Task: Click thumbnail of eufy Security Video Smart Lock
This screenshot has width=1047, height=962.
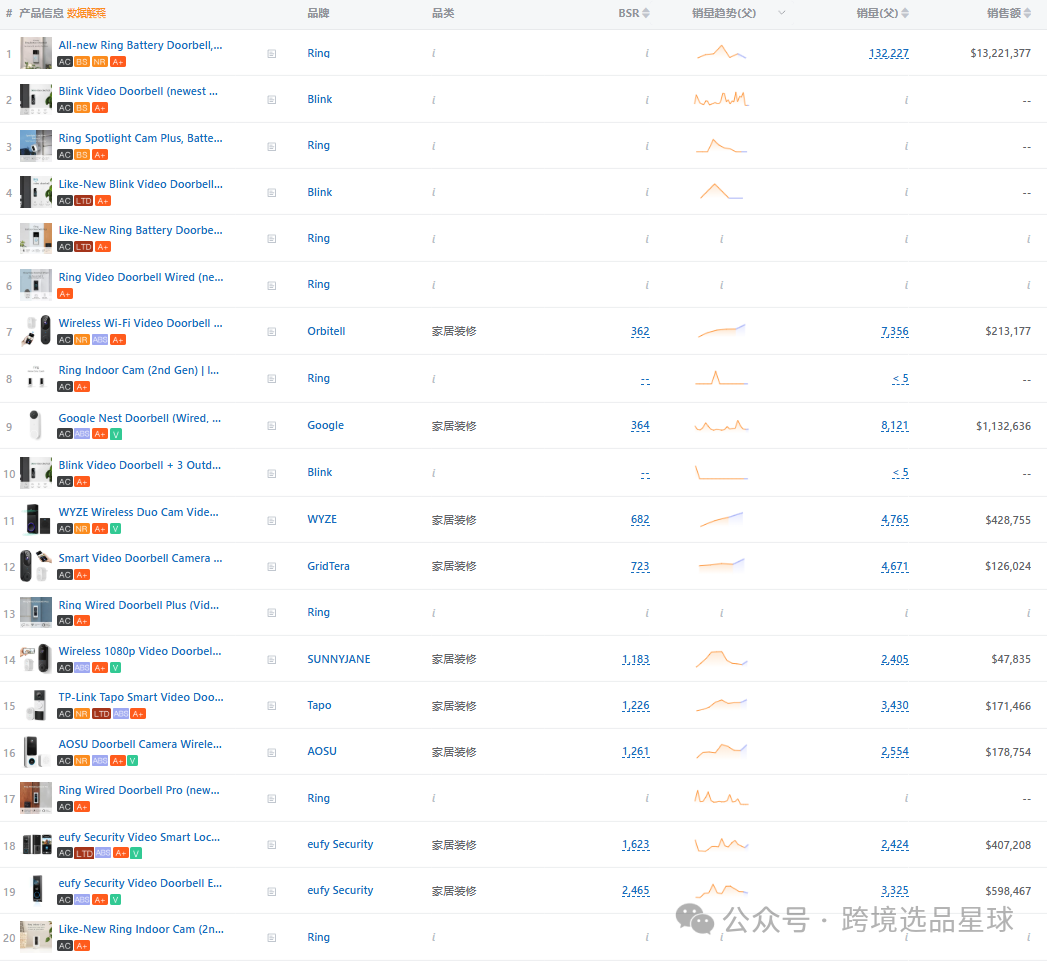Action: pyautogui.click(x=36, y=845)
